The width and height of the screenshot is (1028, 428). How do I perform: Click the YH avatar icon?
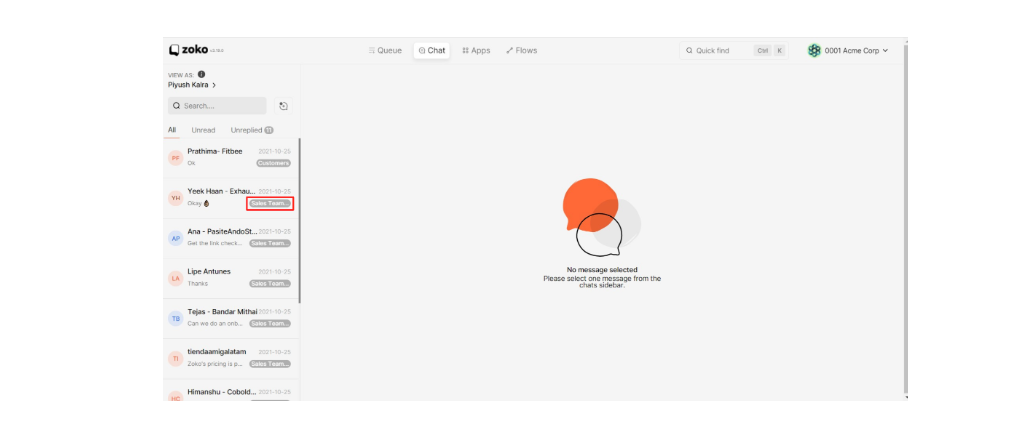pyautogui.click(x=175, y=198)
